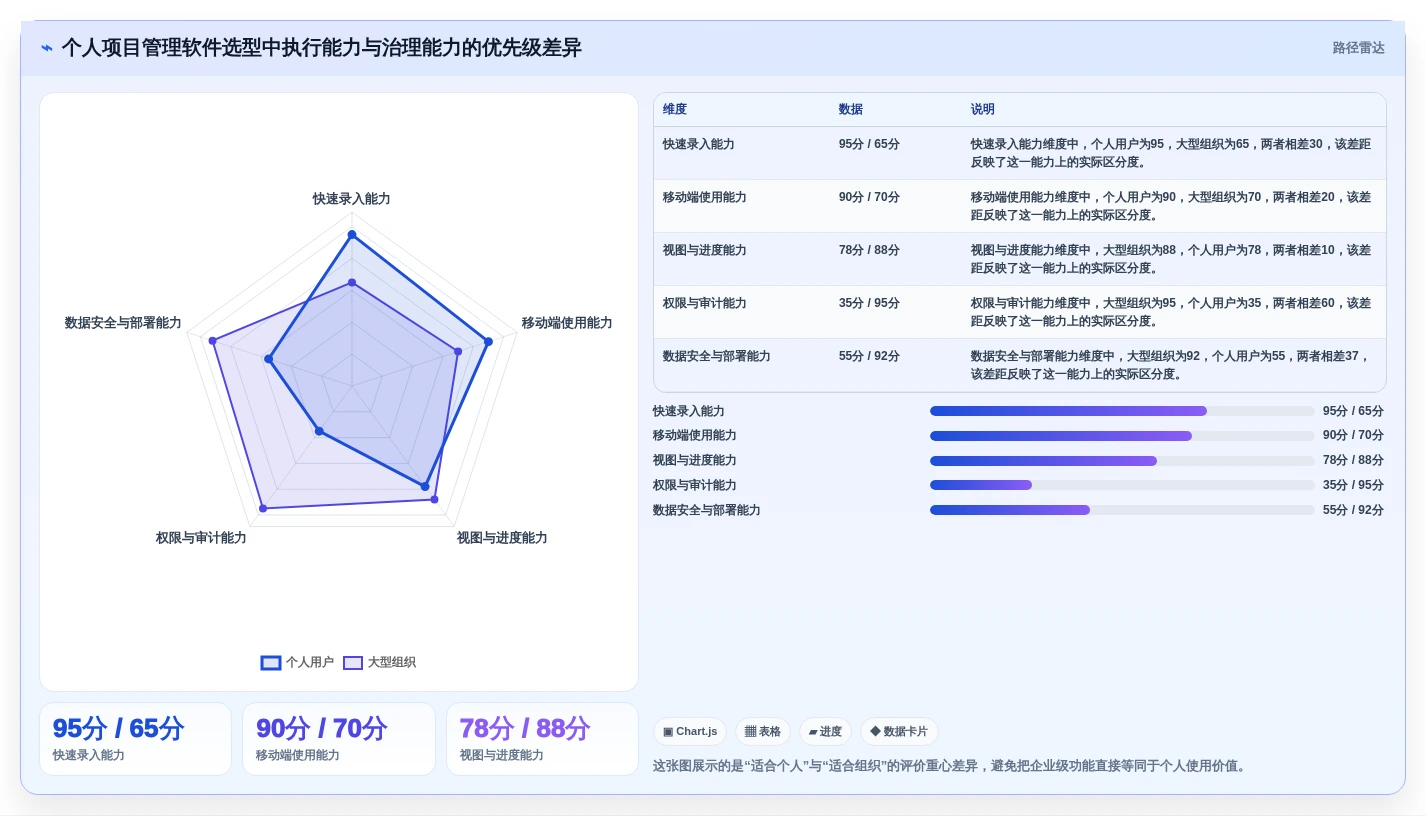Click the 视图与进度能力 table row name
This screenshot has height=816, width=1426.
coord(705,250)
